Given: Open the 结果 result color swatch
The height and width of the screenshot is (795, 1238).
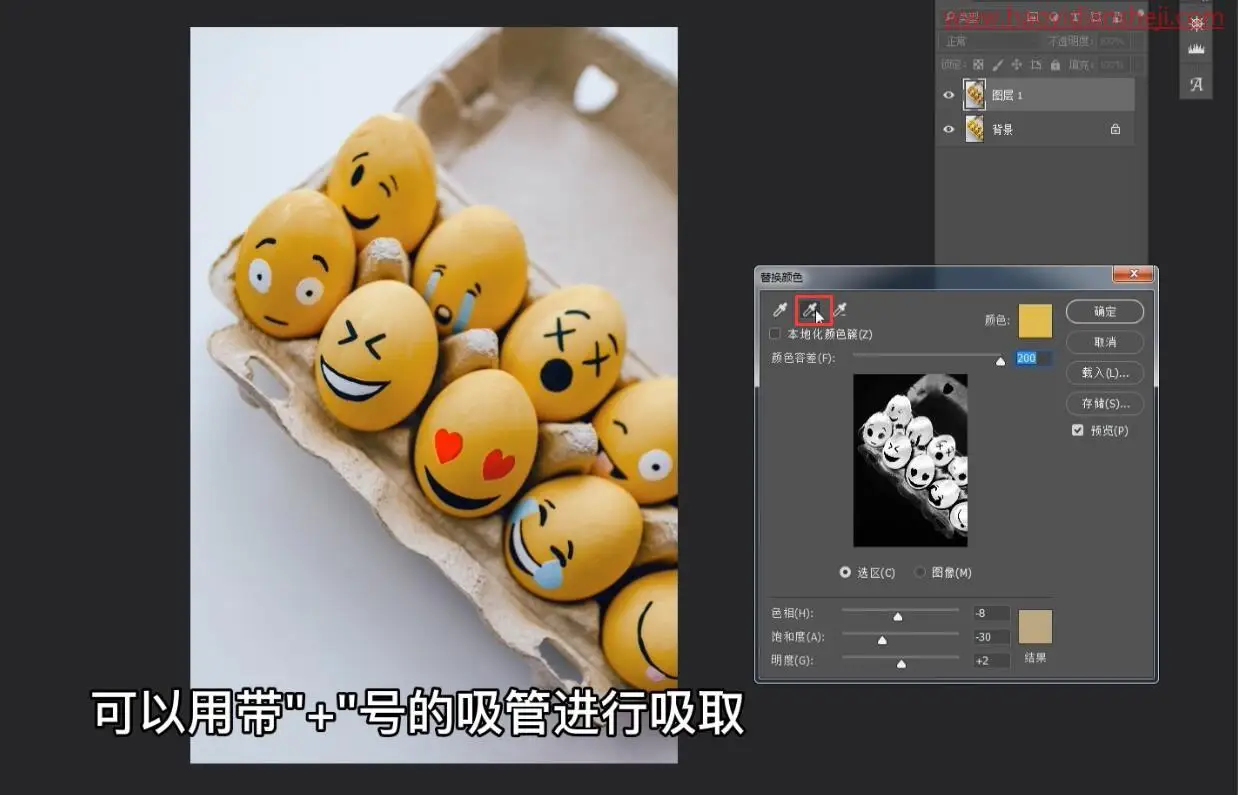Looking at the screenshot, I should pyautogui.click(x=1035, y=626).
